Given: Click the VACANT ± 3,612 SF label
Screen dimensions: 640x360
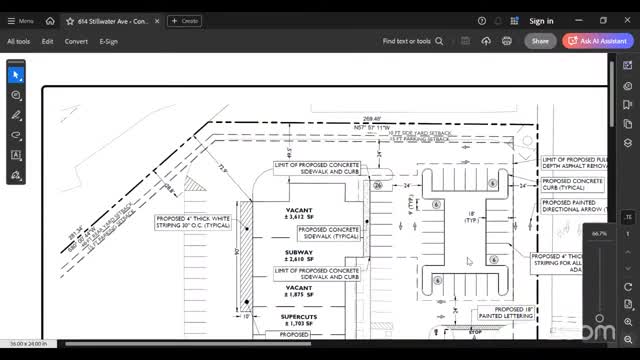Looking at the screenshot, I should 299,213.
